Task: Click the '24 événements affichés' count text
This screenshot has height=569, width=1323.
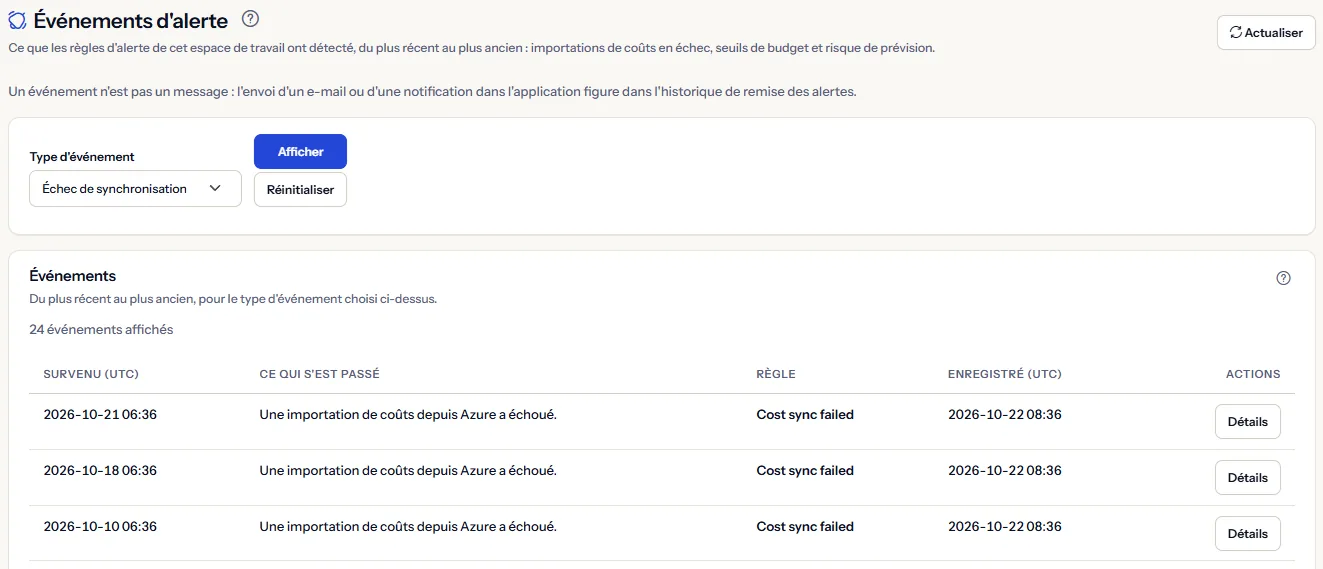Action: 101,330
